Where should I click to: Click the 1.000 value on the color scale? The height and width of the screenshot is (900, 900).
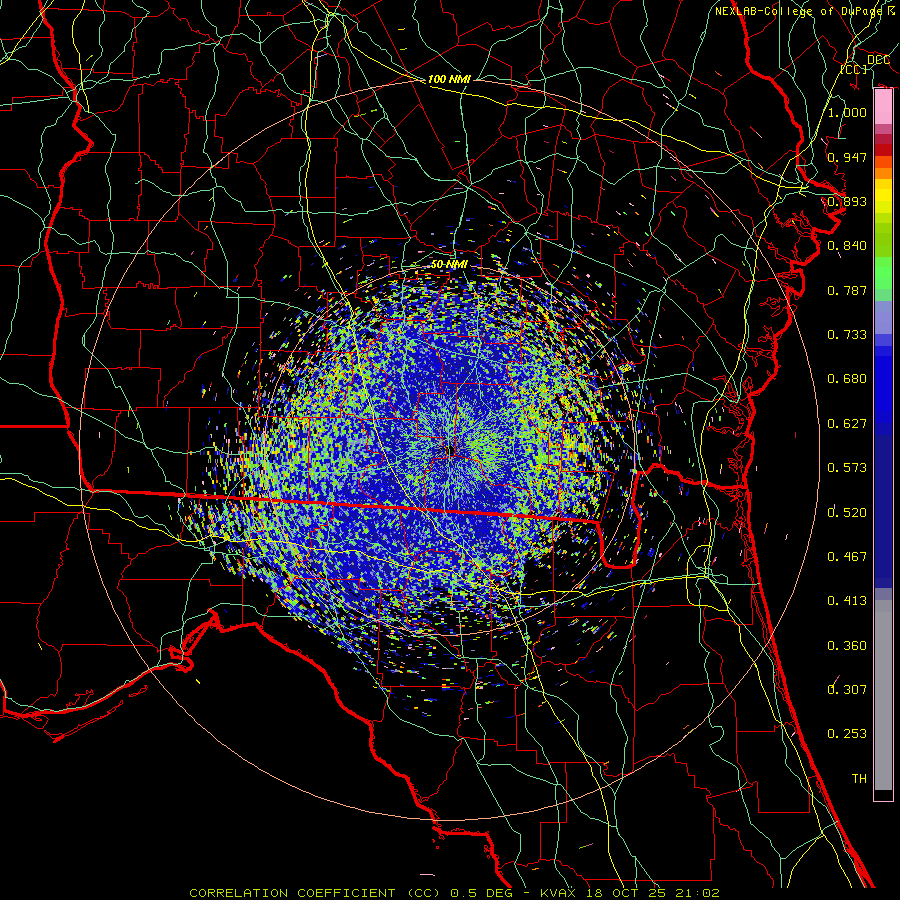coord(847,112)
